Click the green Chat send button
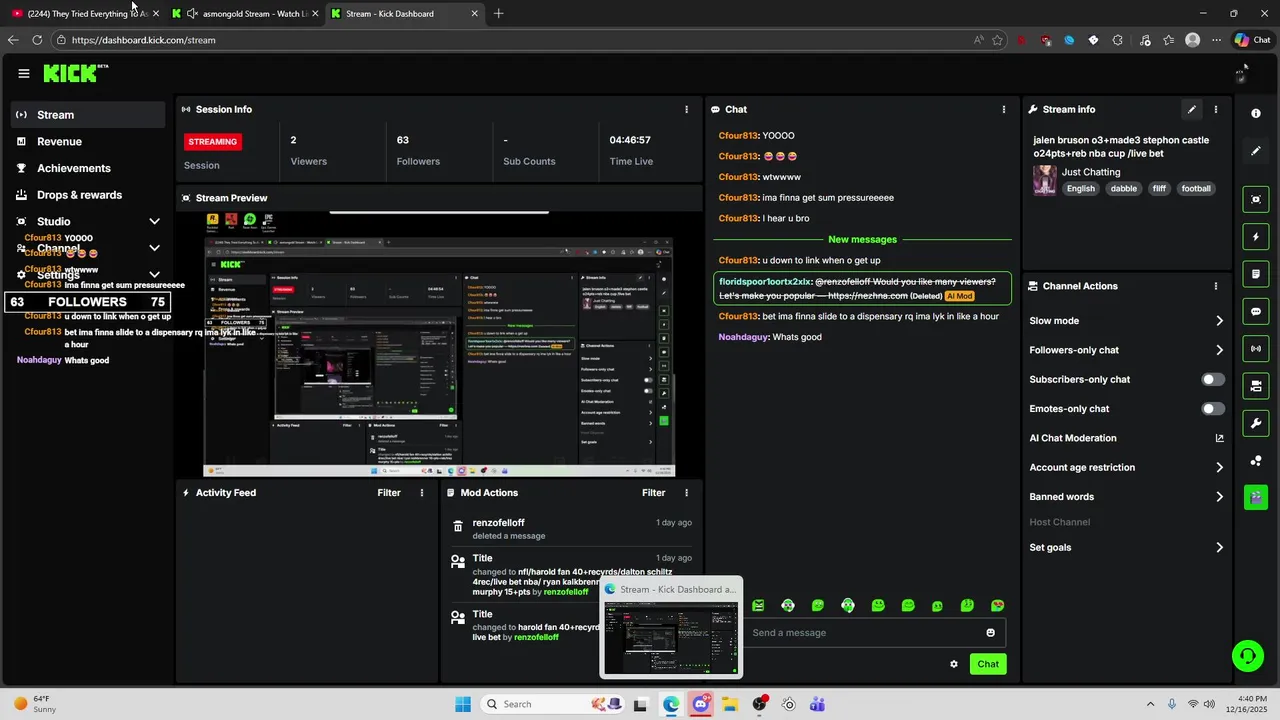Image resolution: width=1280 pixels, height=720 pixels. pyautogui.click(x=988, y=664)
